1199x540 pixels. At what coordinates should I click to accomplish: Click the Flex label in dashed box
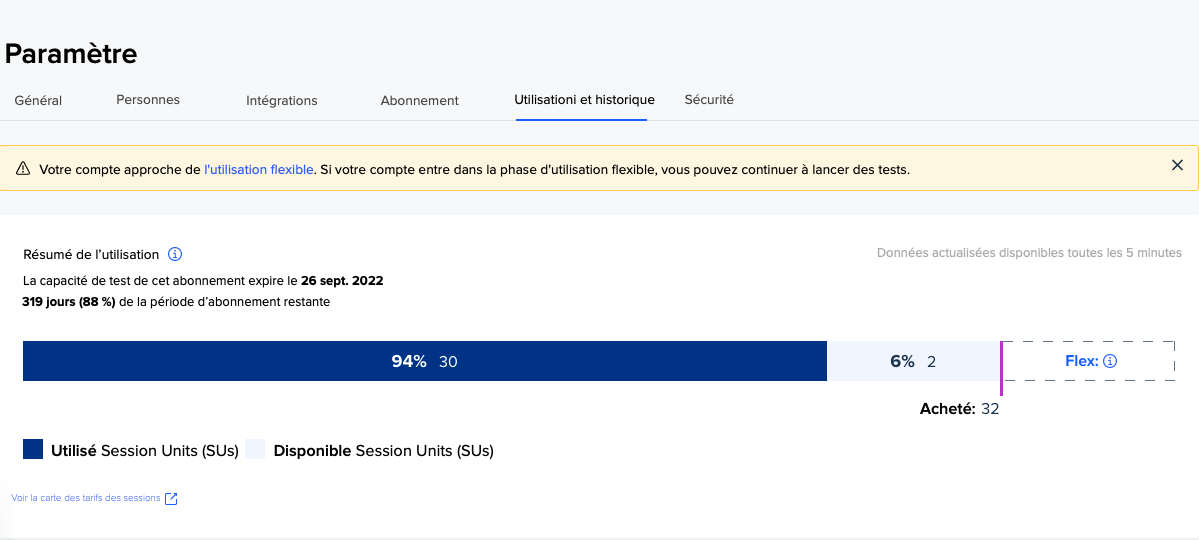tap(1081, 361)
